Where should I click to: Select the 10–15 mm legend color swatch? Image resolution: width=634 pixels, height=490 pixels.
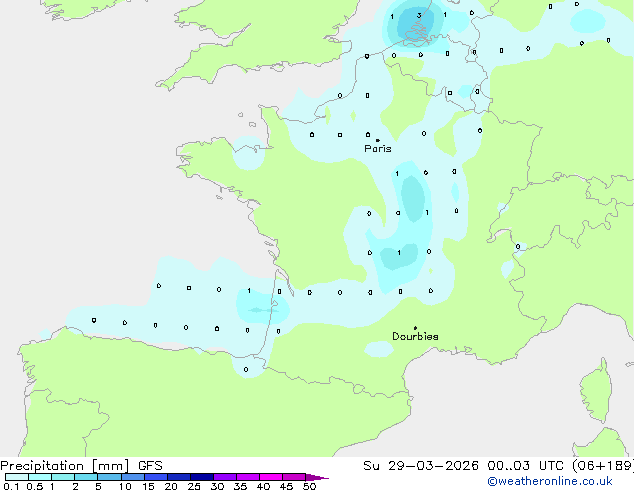click(x=133, y=477)
